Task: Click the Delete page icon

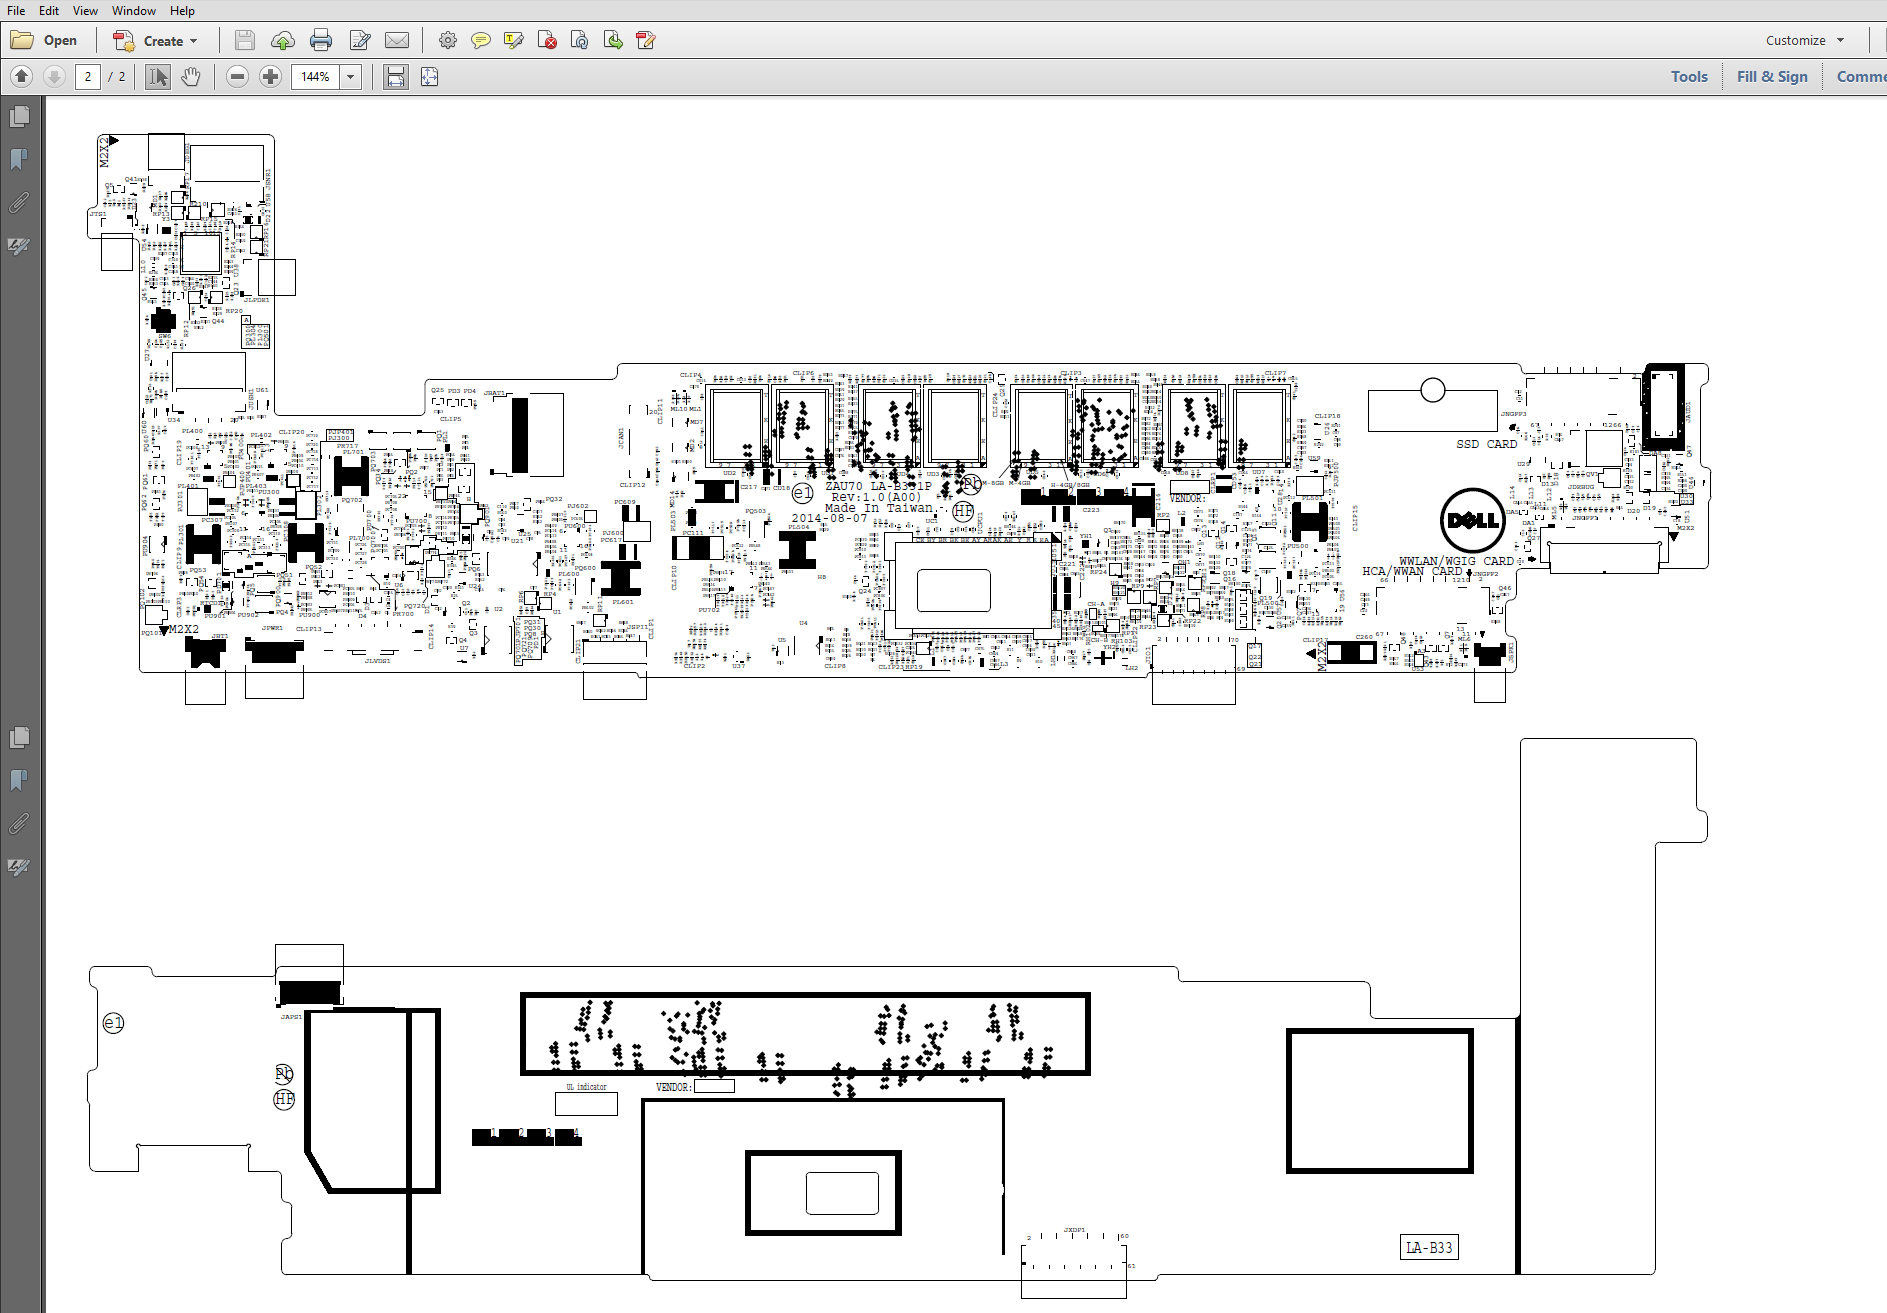Action: 547,41
